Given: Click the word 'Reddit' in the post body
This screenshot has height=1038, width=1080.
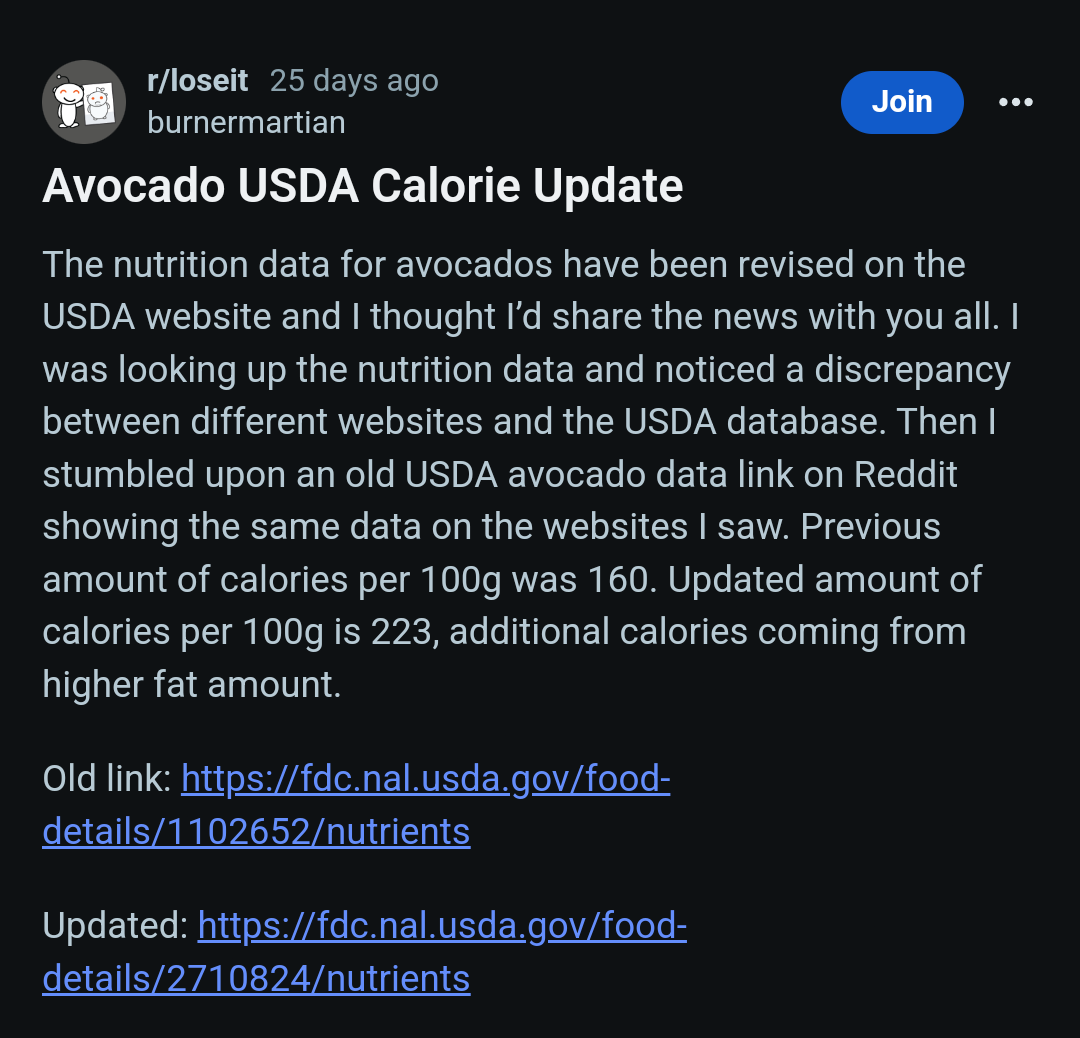Looking at the screenshot, I should (905, 475).
